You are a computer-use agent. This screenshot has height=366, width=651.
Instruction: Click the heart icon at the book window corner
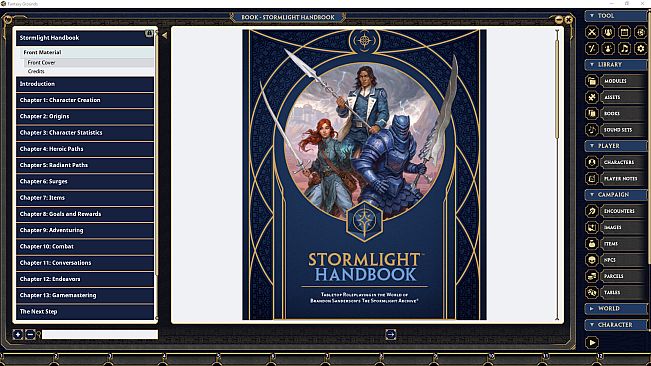coord(7,19)
